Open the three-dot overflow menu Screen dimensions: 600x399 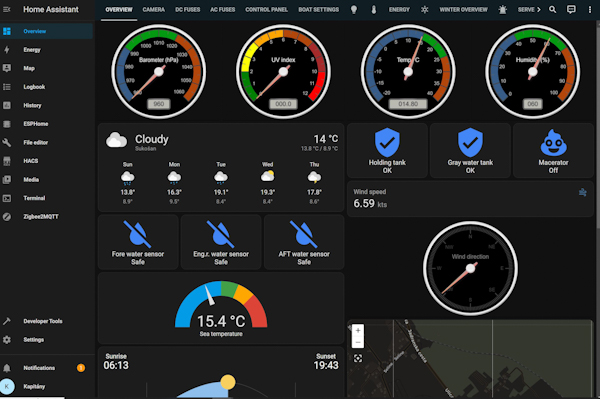coord(590,10)
